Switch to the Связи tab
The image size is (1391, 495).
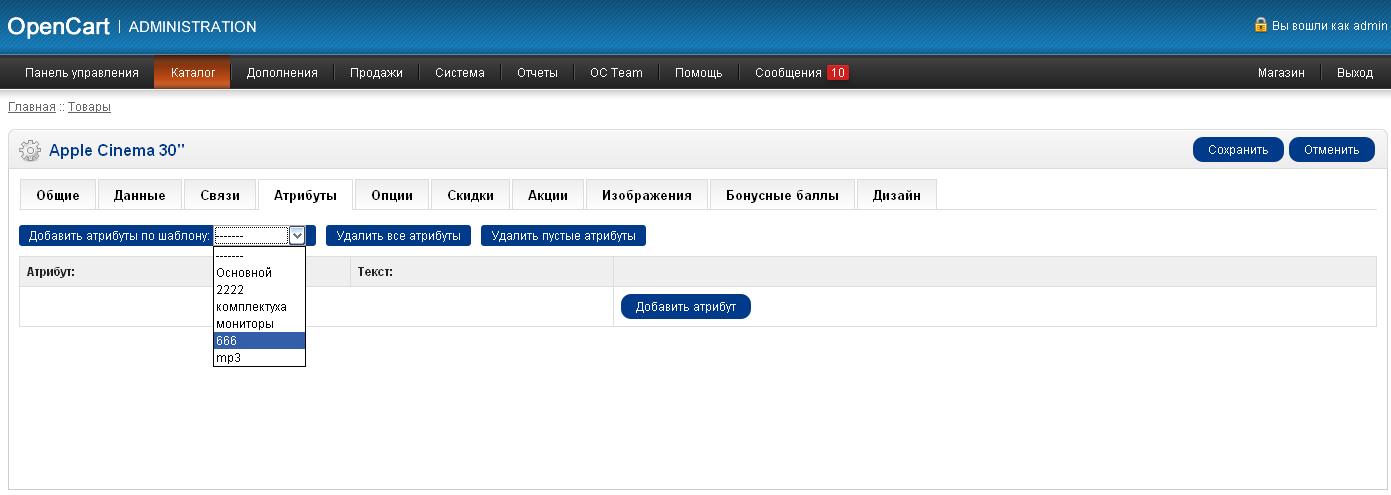point(220,195)
